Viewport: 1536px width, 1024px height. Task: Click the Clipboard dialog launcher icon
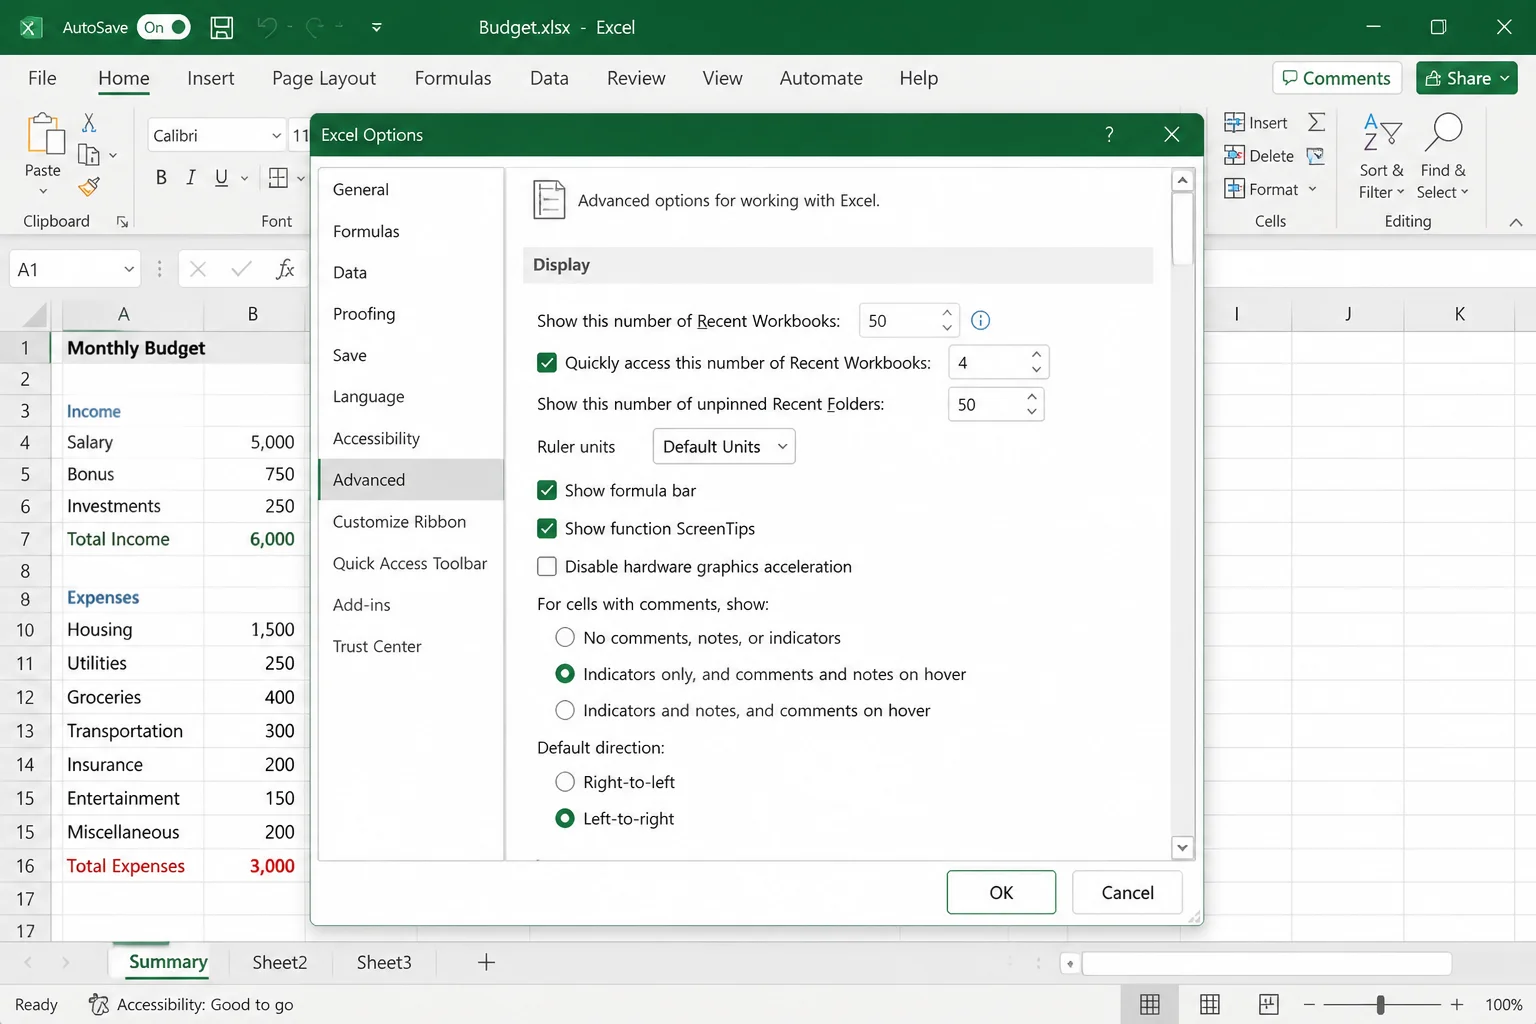[122, 222]
